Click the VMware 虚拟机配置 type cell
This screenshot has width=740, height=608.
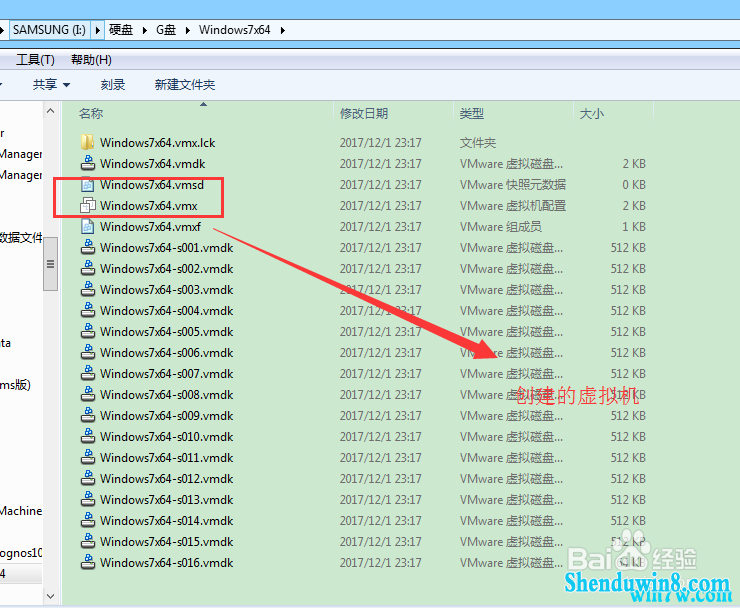click(513, 206)
